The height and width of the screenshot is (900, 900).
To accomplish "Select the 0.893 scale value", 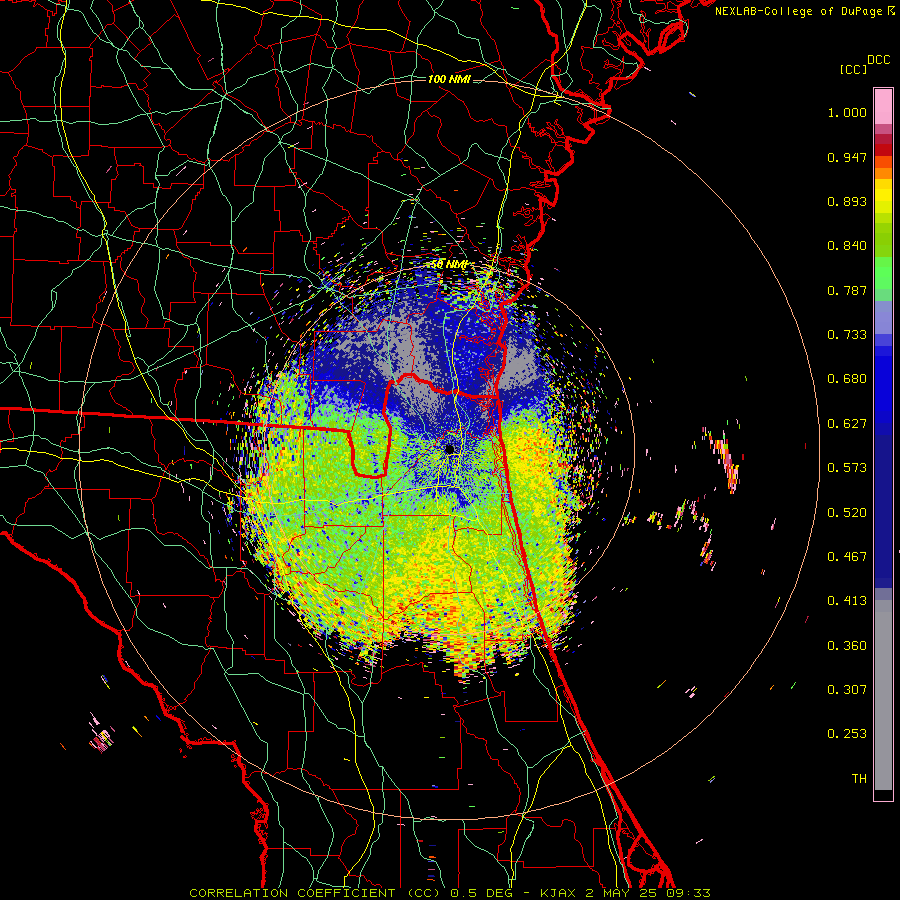I will pyautogui.click(x=847, y=201).
